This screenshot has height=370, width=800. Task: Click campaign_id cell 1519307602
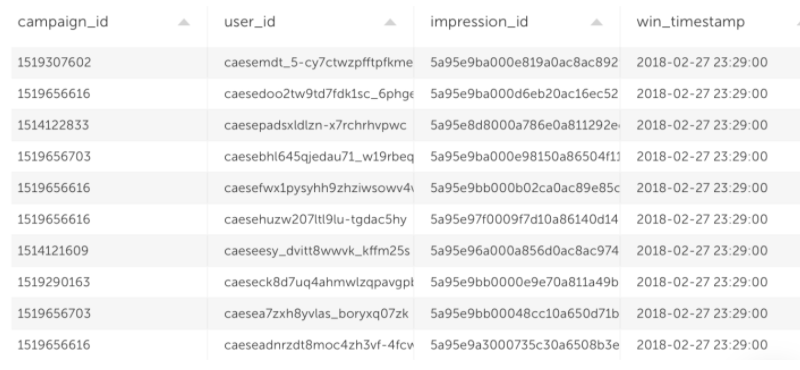(54, 63)
